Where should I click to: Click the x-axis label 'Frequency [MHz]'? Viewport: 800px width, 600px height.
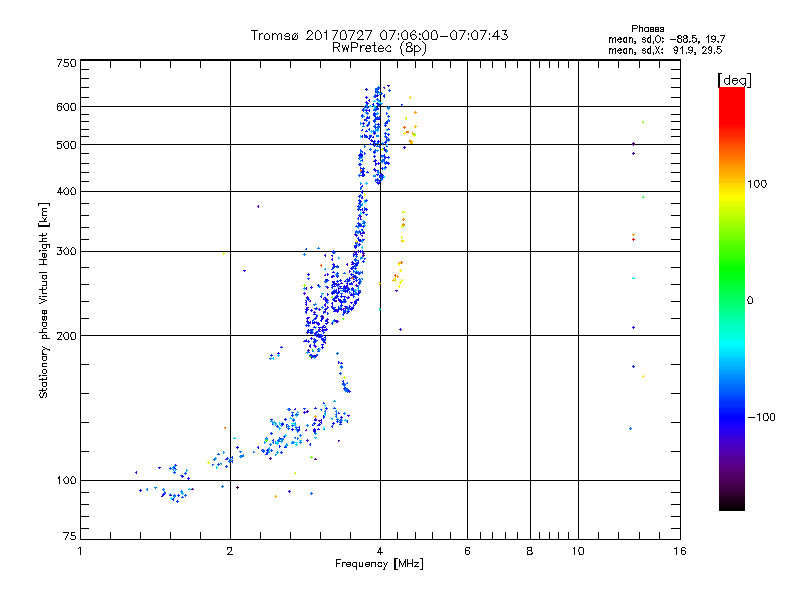pos(379,564)
